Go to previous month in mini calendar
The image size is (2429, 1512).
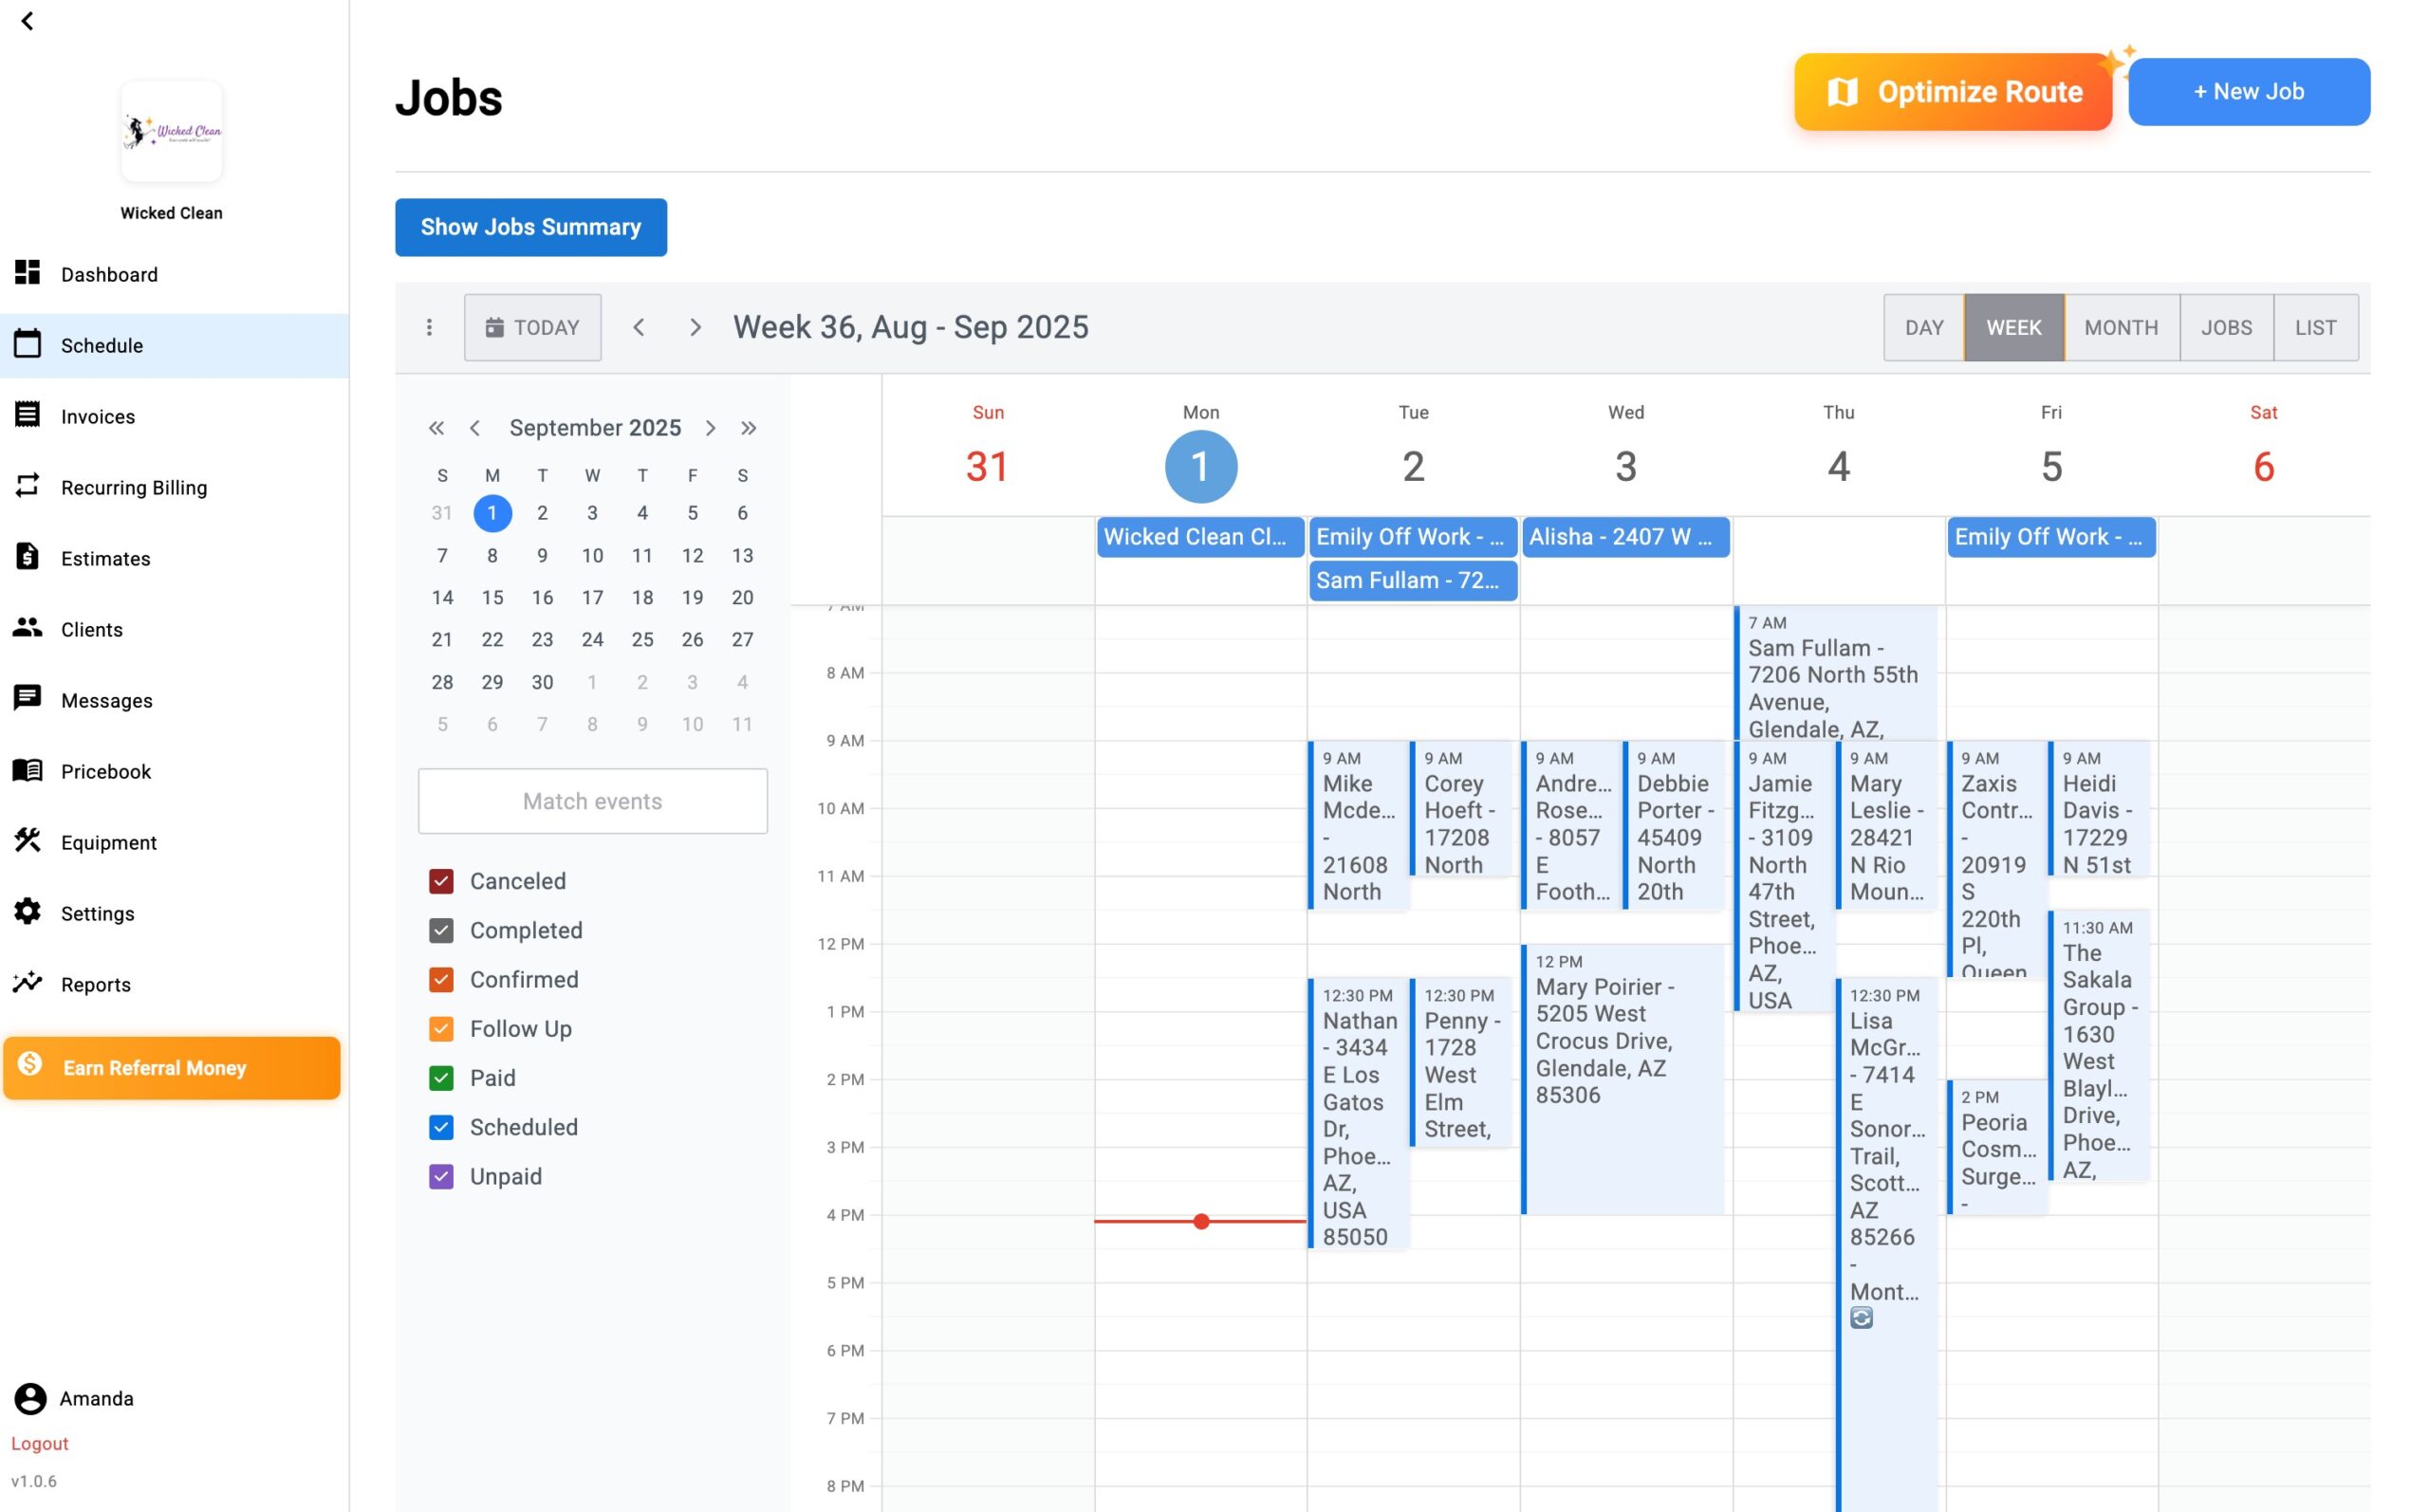pyautogui.click(x=475, y=428)
